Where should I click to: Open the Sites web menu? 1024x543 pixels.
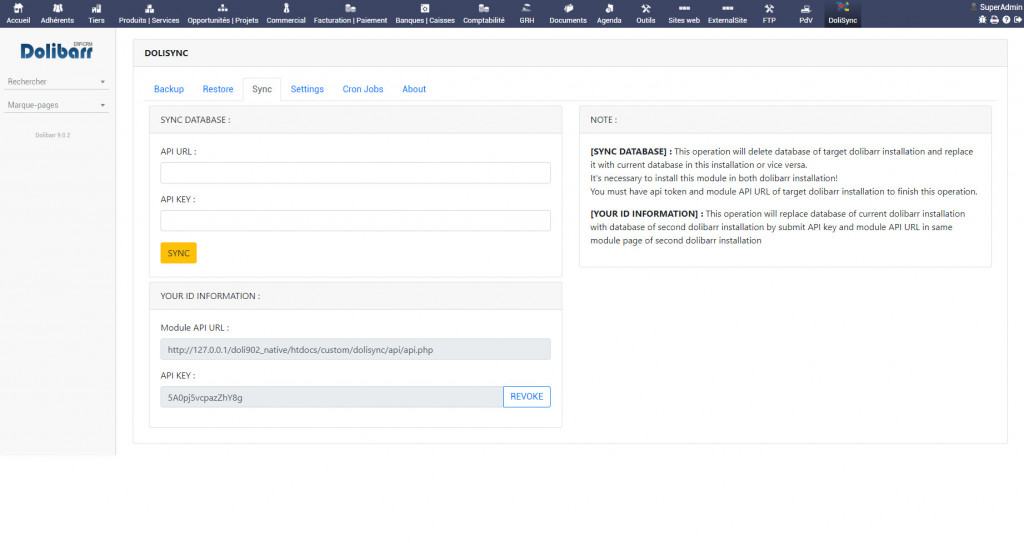point(684,14)
